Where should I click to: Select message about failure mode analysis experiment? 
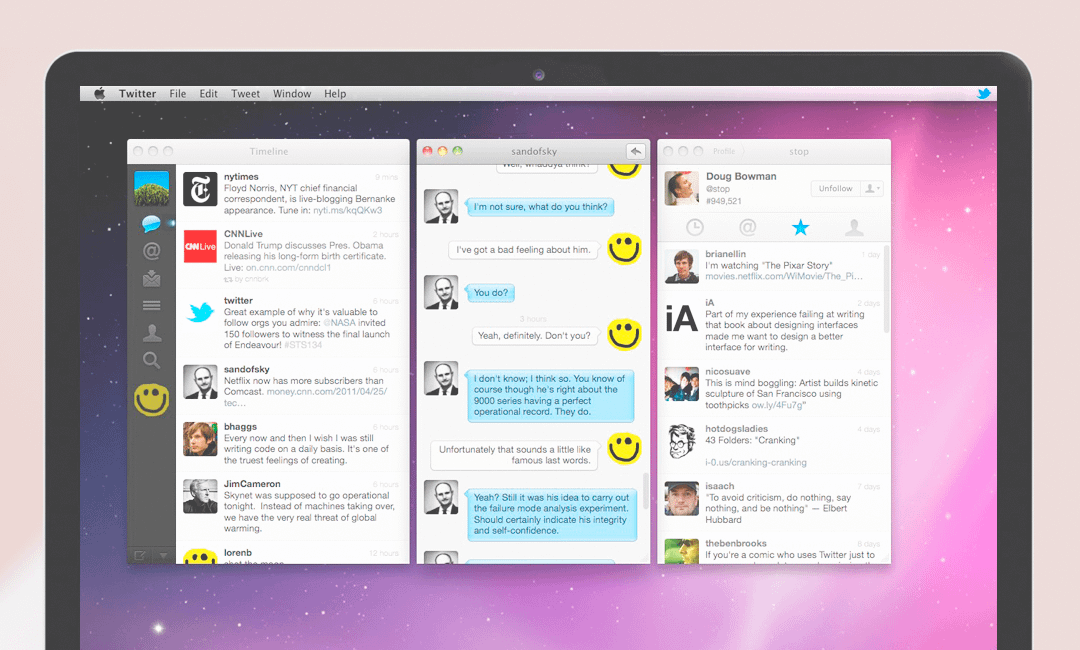551,514
